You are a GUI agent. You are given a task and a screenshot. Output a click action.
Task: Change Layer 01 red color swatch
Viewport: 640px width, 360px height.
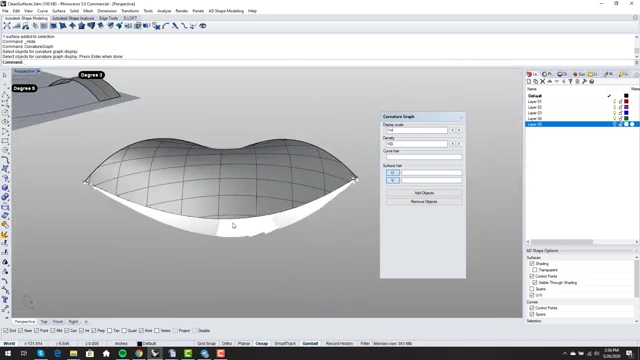pos(626,101)
